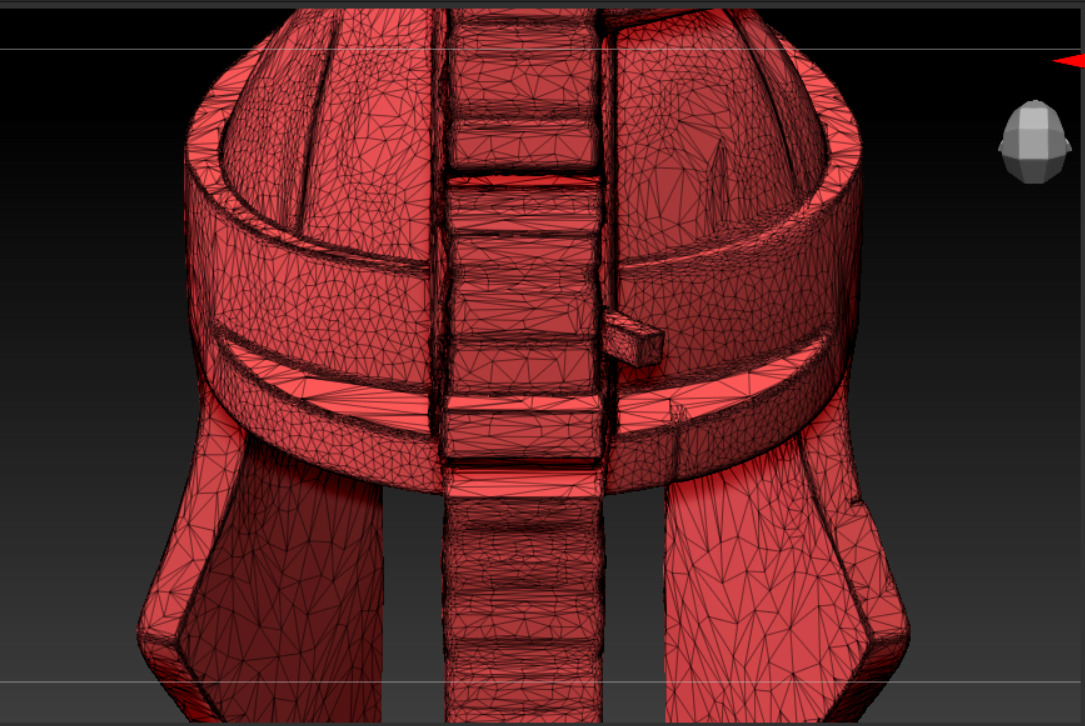Screen dimensions: 1085x726
Task: Click the gray head camera-orientation gizmo
Action: (x=1034, y=142)
